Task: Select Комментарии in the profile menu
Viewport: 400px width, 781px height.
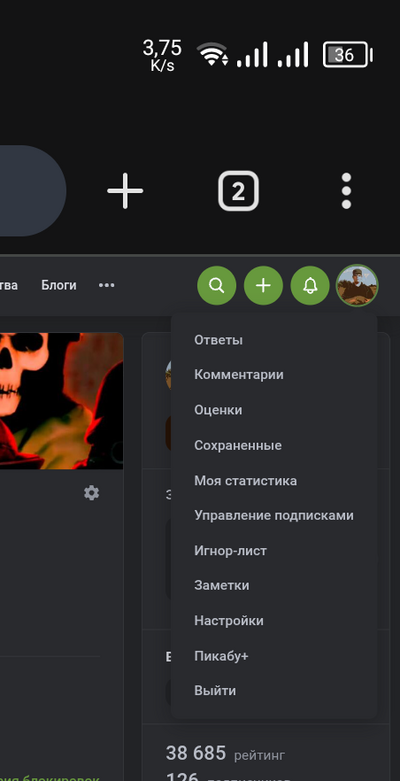Action: coord(239,375)
